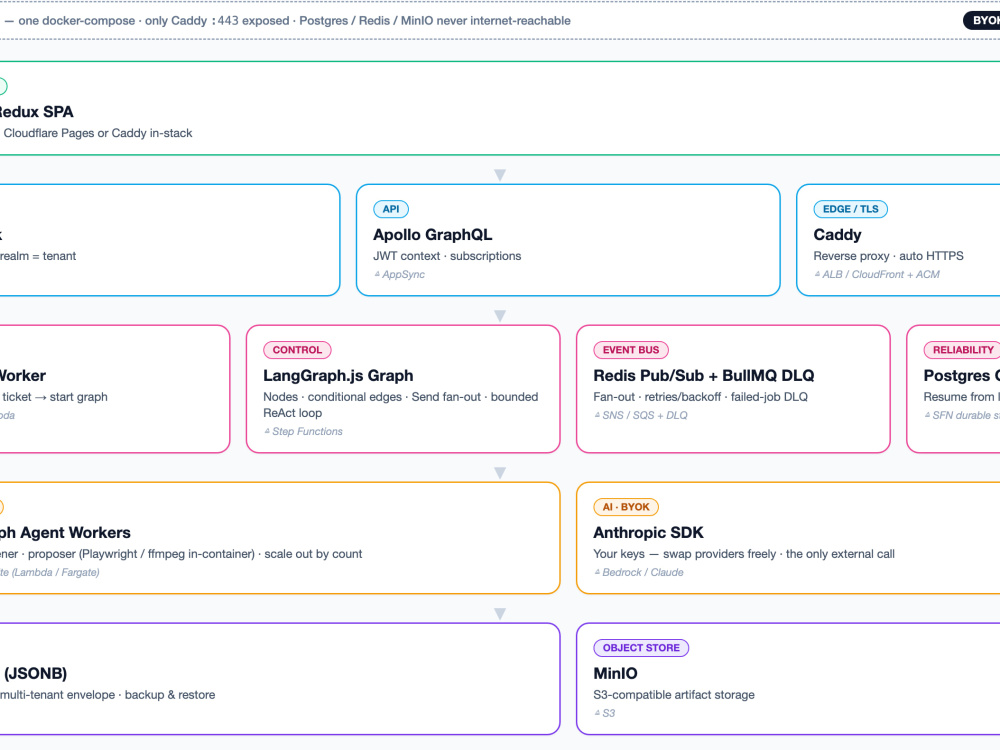Click Redis Pub/Sub + BullMQ DLQ heading
The height and width of the screenshot is (750, 1000).
tap(703, 376)
